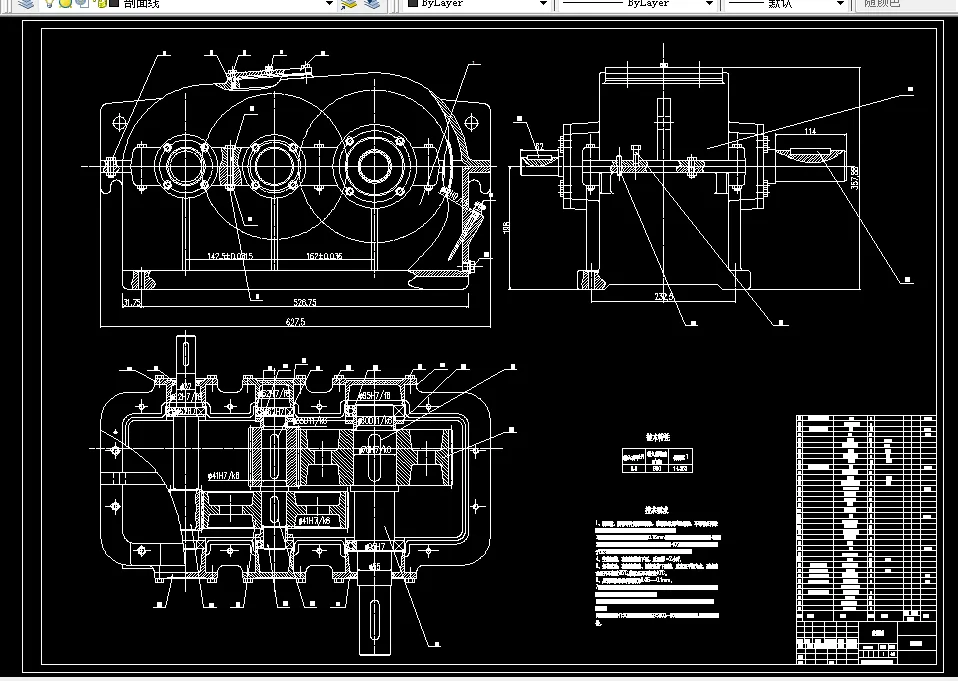Click the 技术要求 heading text
Viewport: 958px width, 681px height.
pyautogui.click(x=657, y=510)
